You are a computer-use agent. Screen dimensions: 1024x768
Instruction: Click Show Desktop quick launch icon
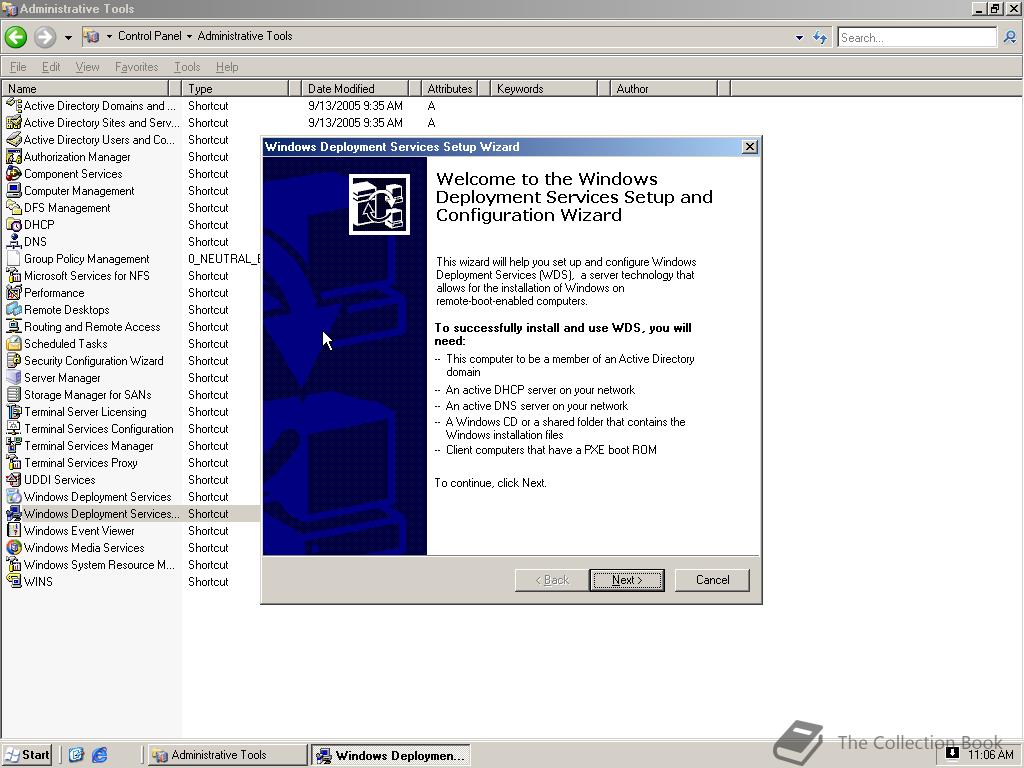(76, 755)
